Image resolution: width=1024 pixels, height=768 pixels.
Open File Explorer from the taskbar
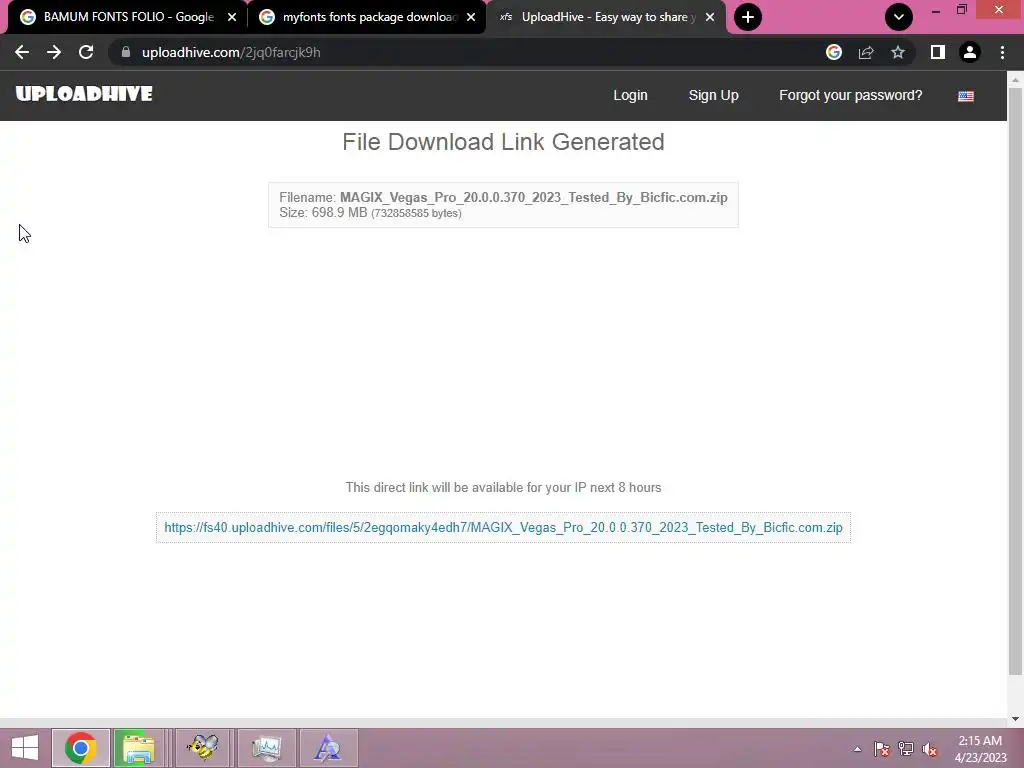coord(138,748)
